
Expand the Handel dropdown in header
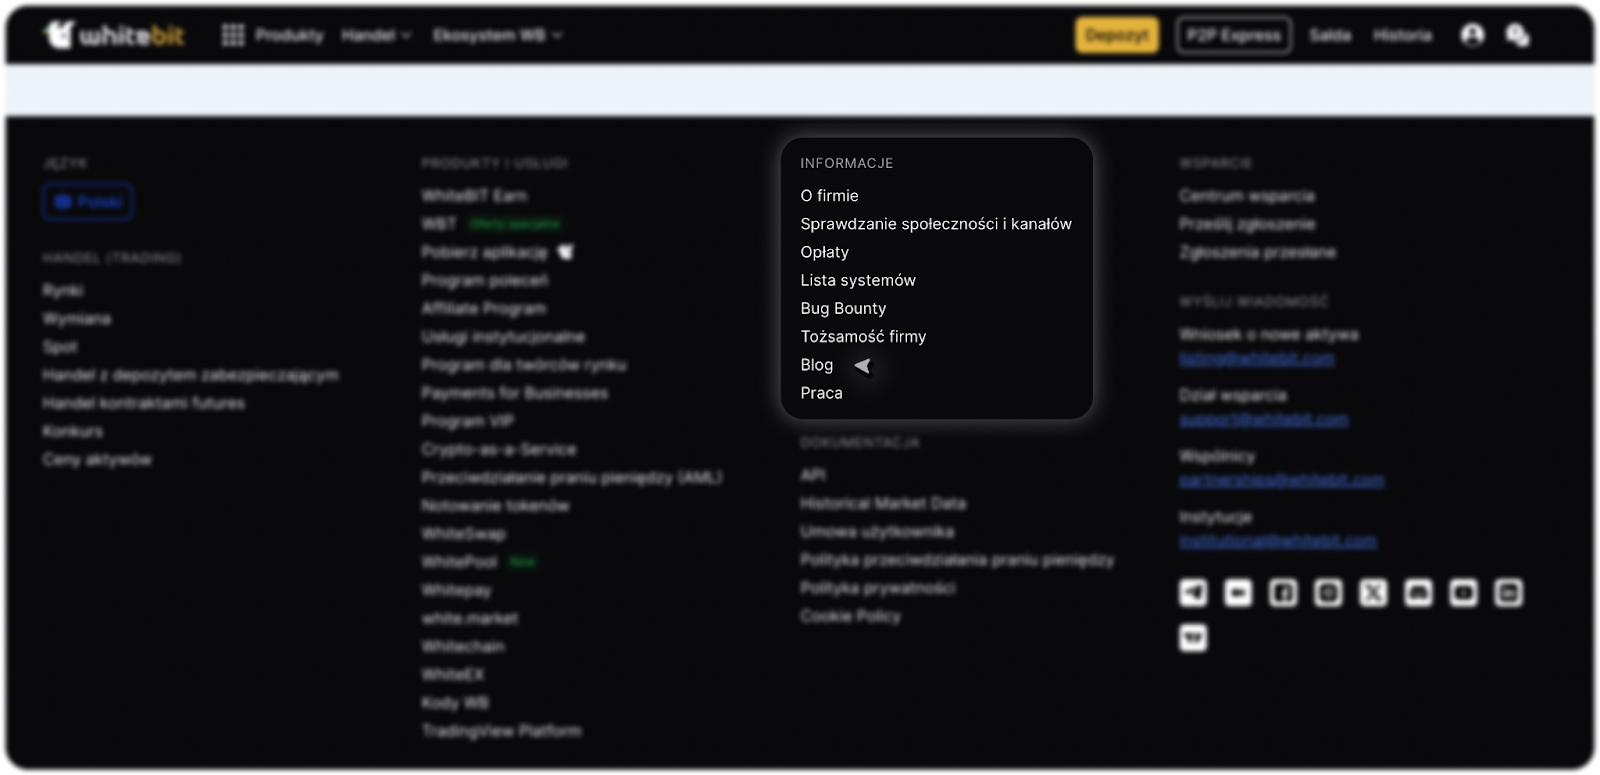coord(376,35)
